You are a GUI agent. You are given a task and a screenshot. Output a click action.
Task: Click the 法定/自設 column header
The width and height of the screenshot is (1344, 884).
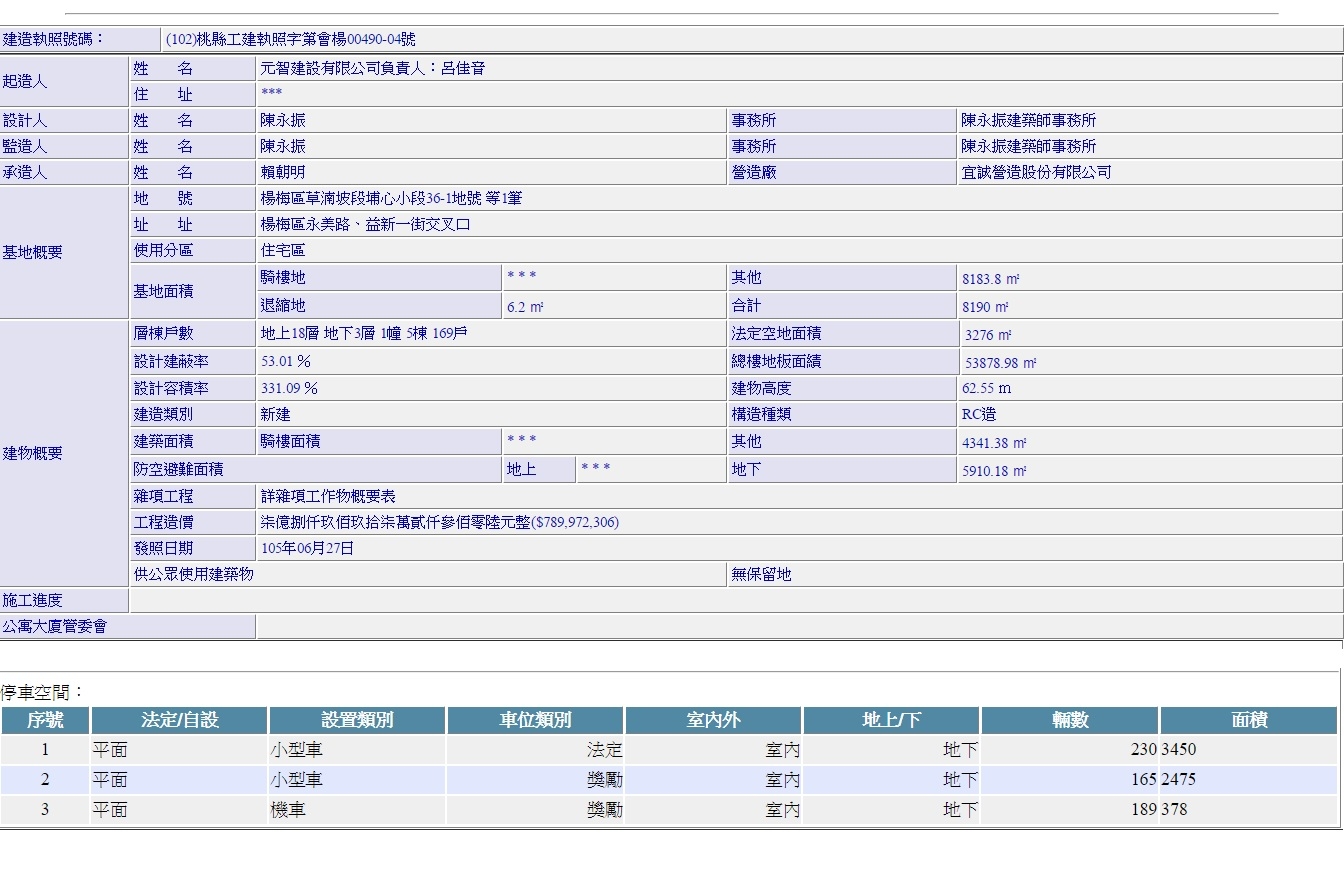tap(179, 720)
